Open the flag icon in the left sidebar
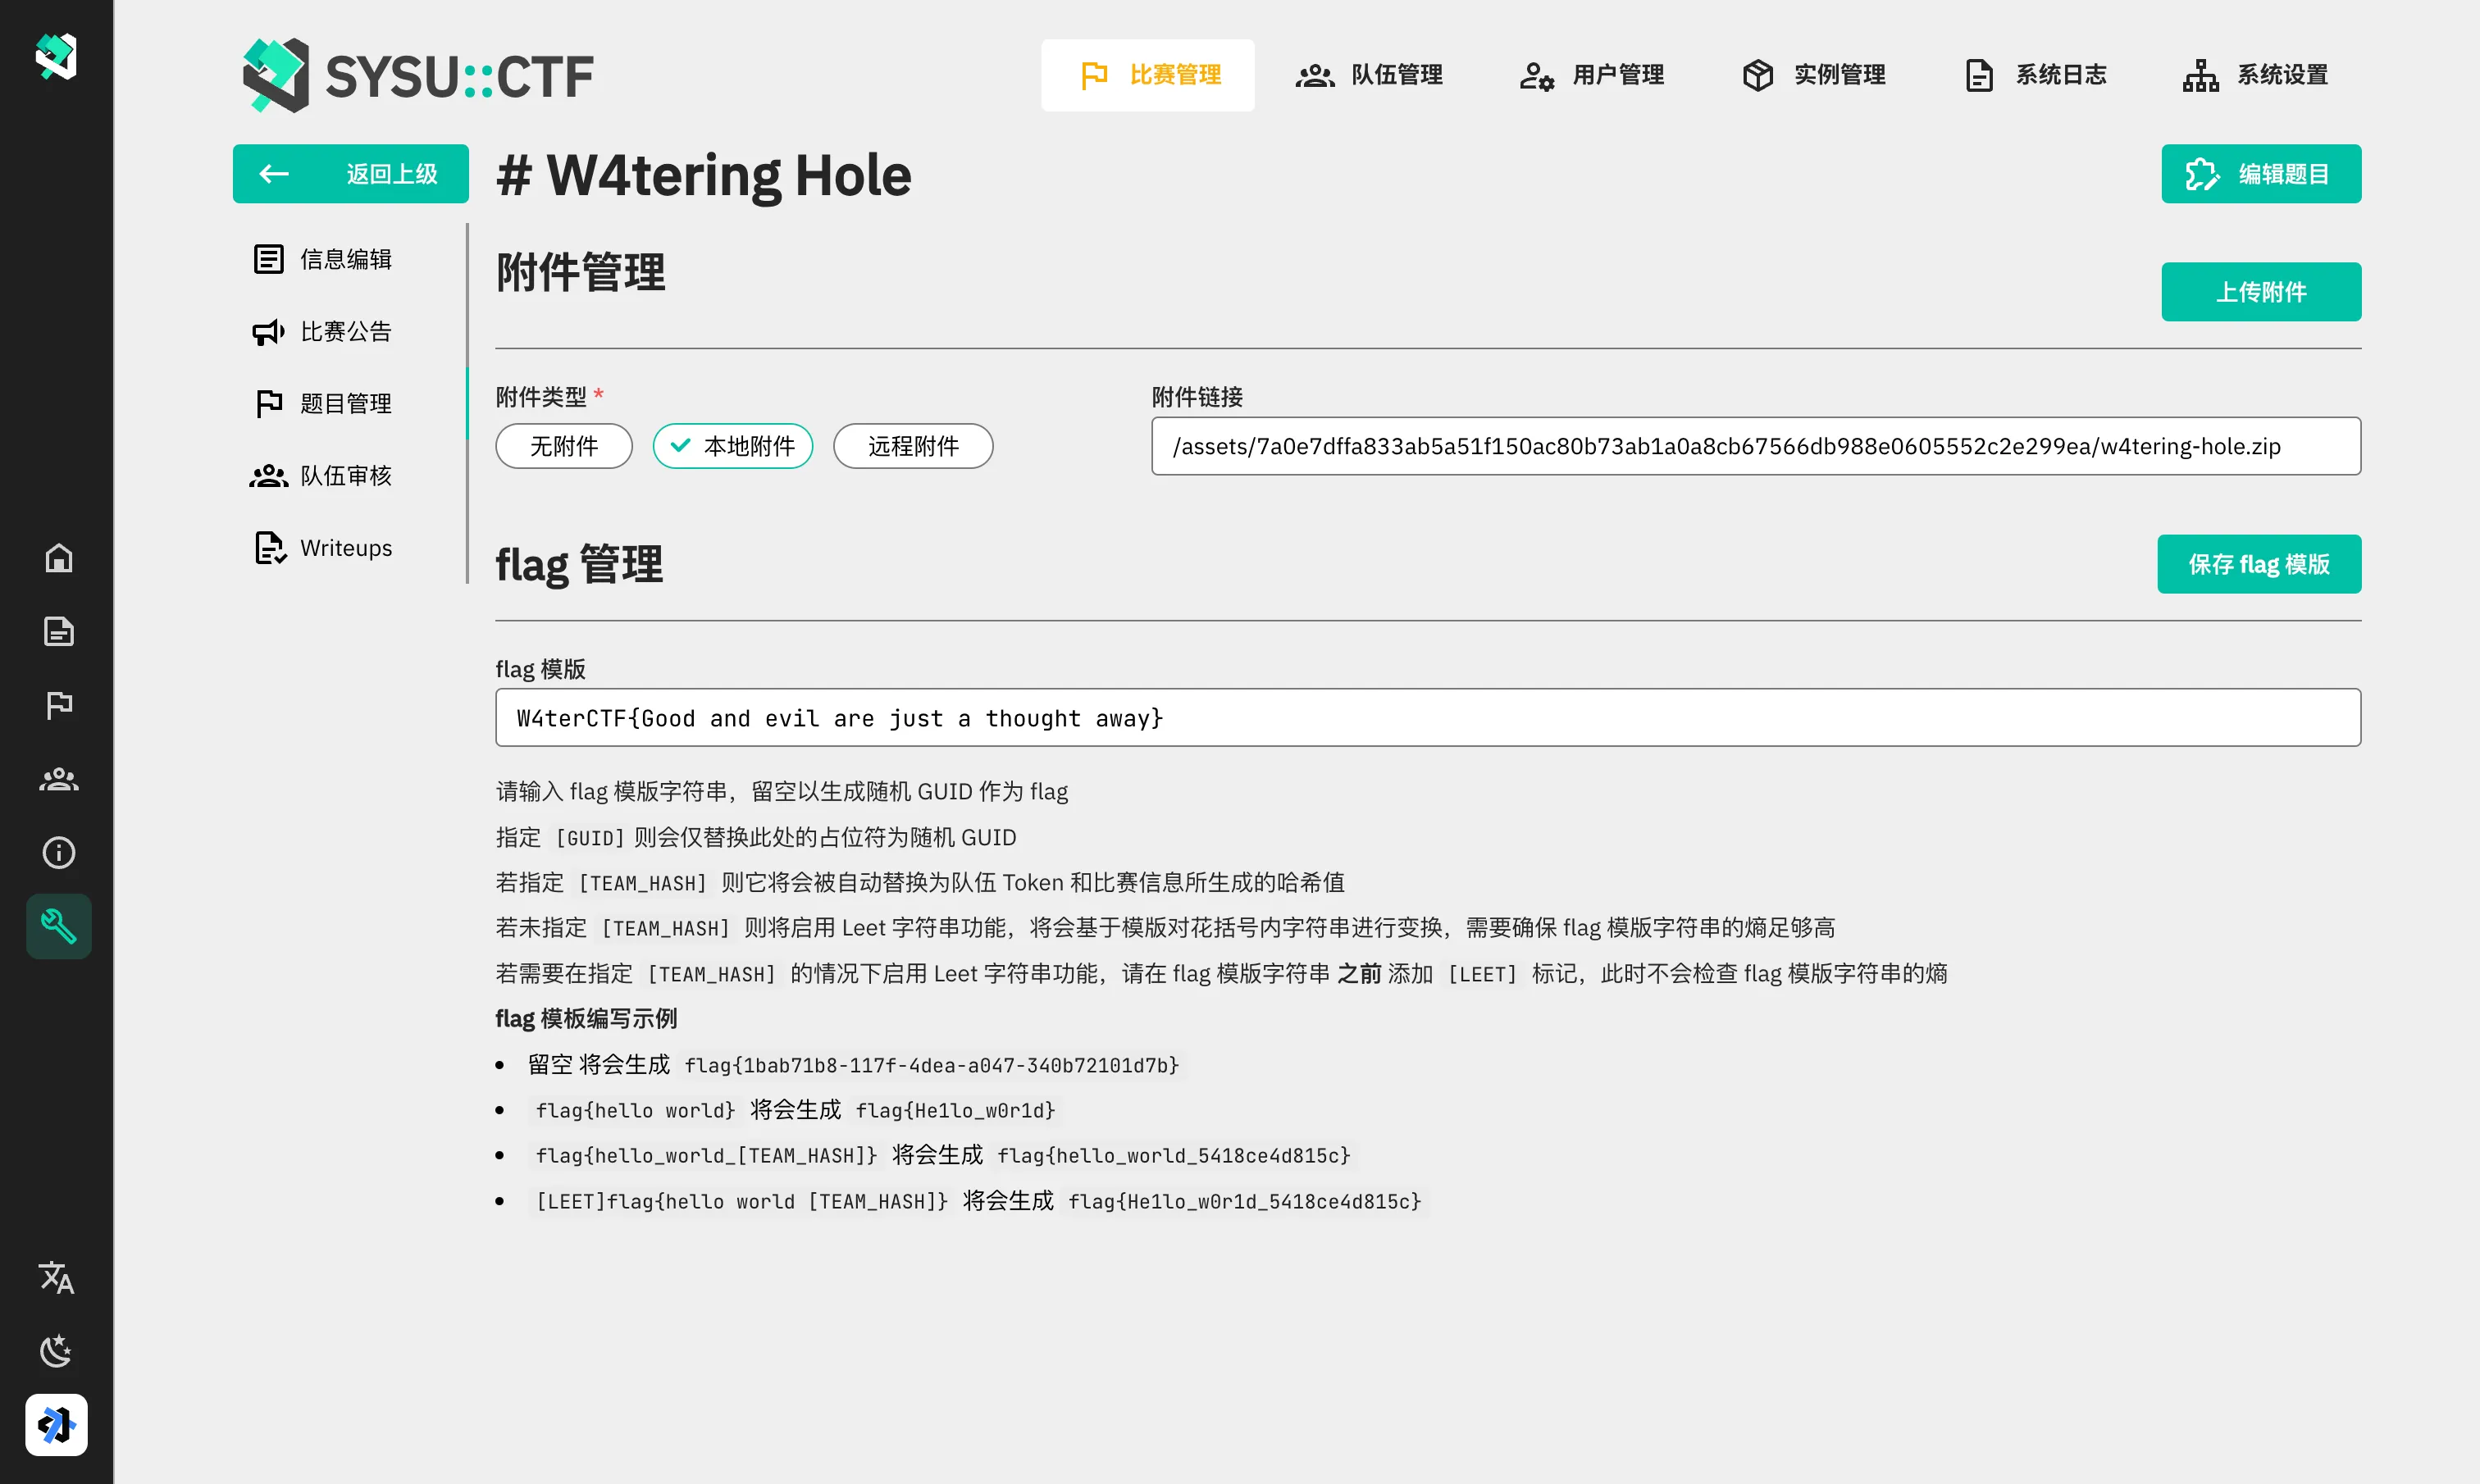The image size is (2480, 1484). coord(58,704)
